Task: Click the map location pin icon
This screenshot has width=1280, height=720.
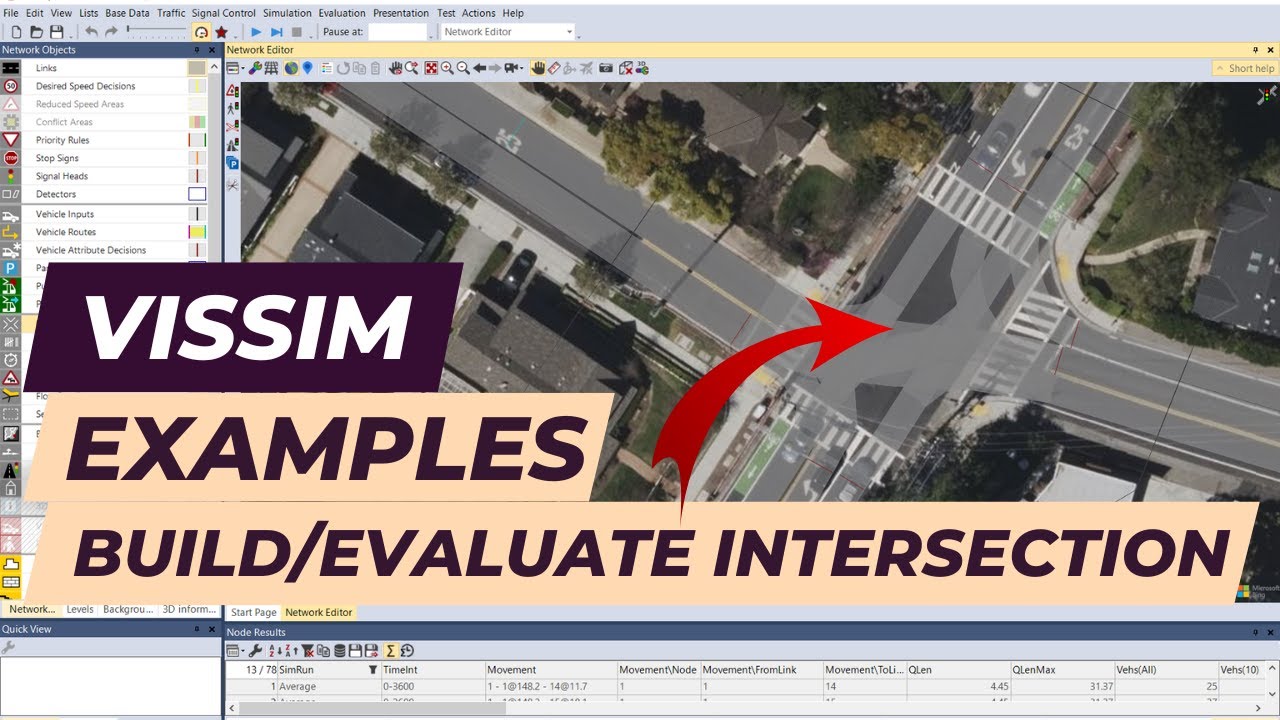Action: point(307,68)
